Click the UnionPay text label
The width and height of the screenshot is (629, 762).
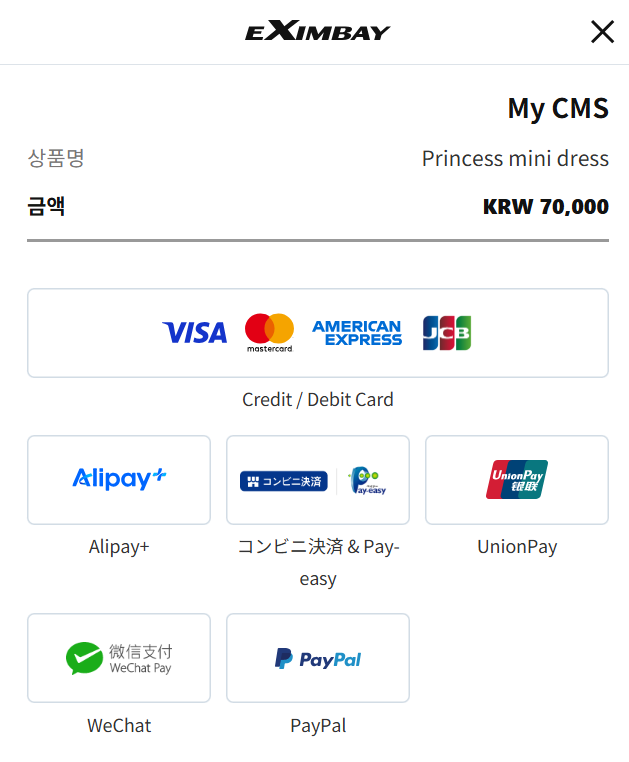[x=517, y=547]
